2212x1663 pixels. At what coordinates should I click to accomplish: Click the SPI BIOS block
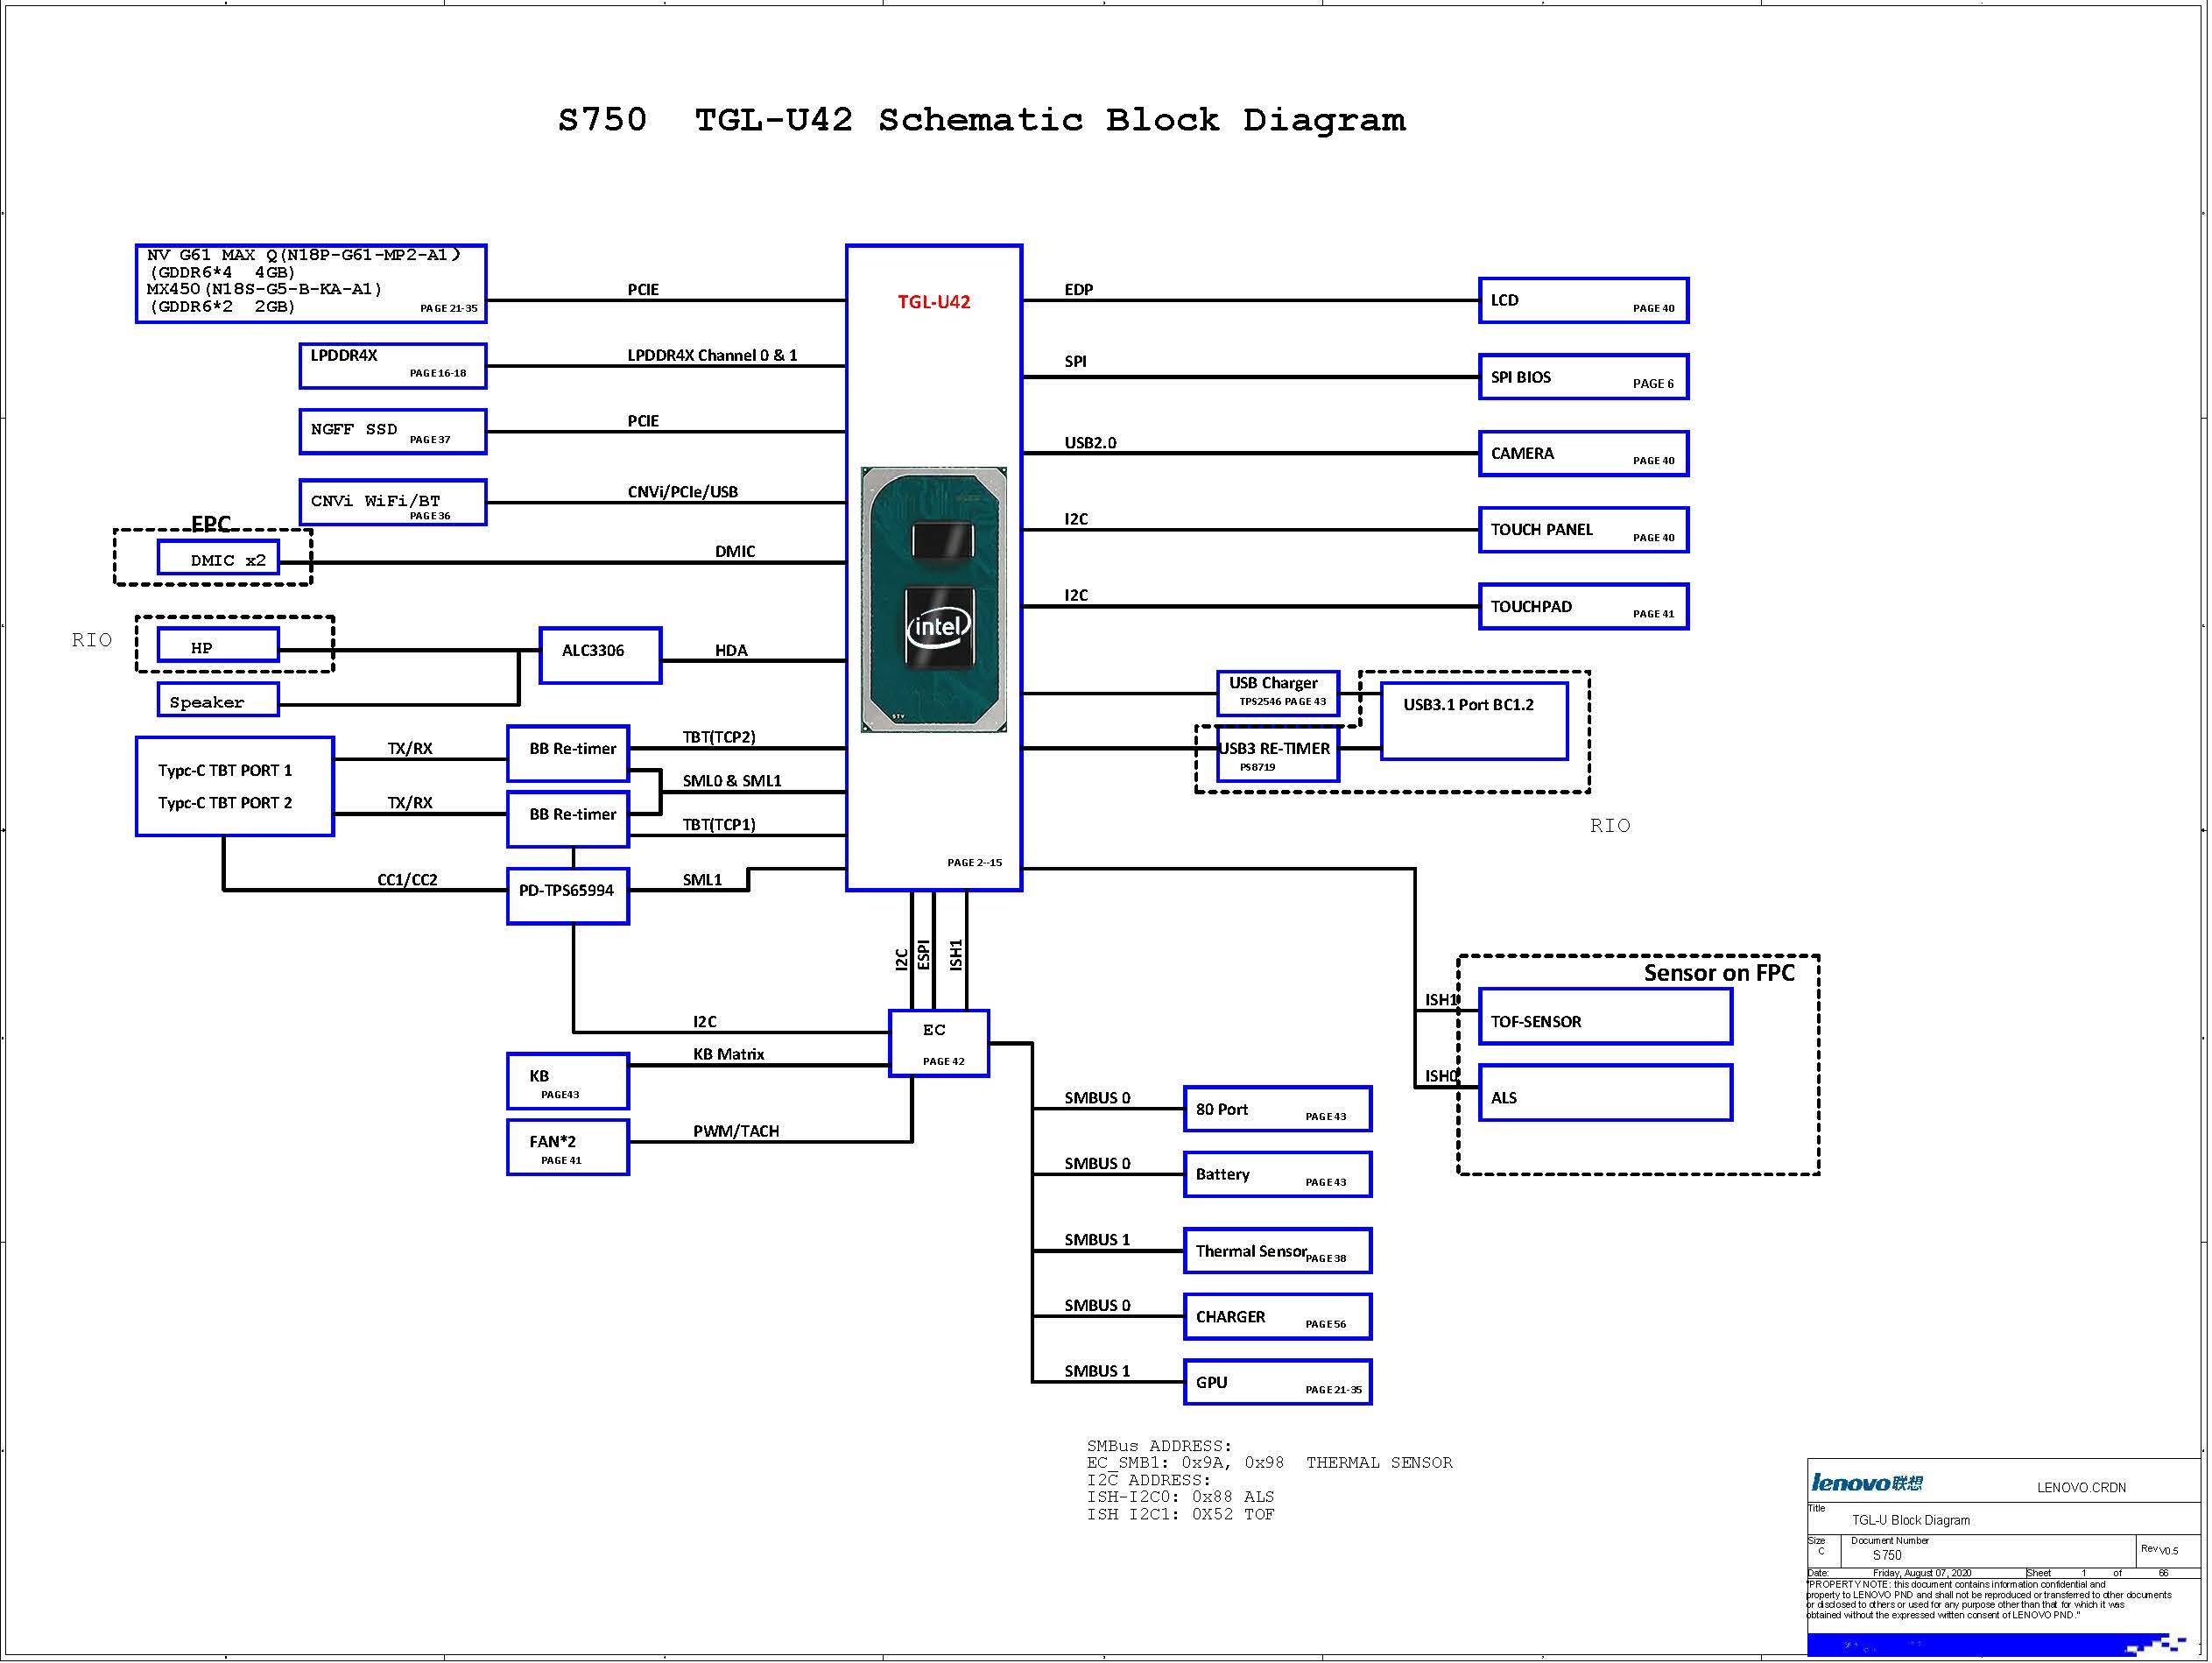tap(1584, 377)
